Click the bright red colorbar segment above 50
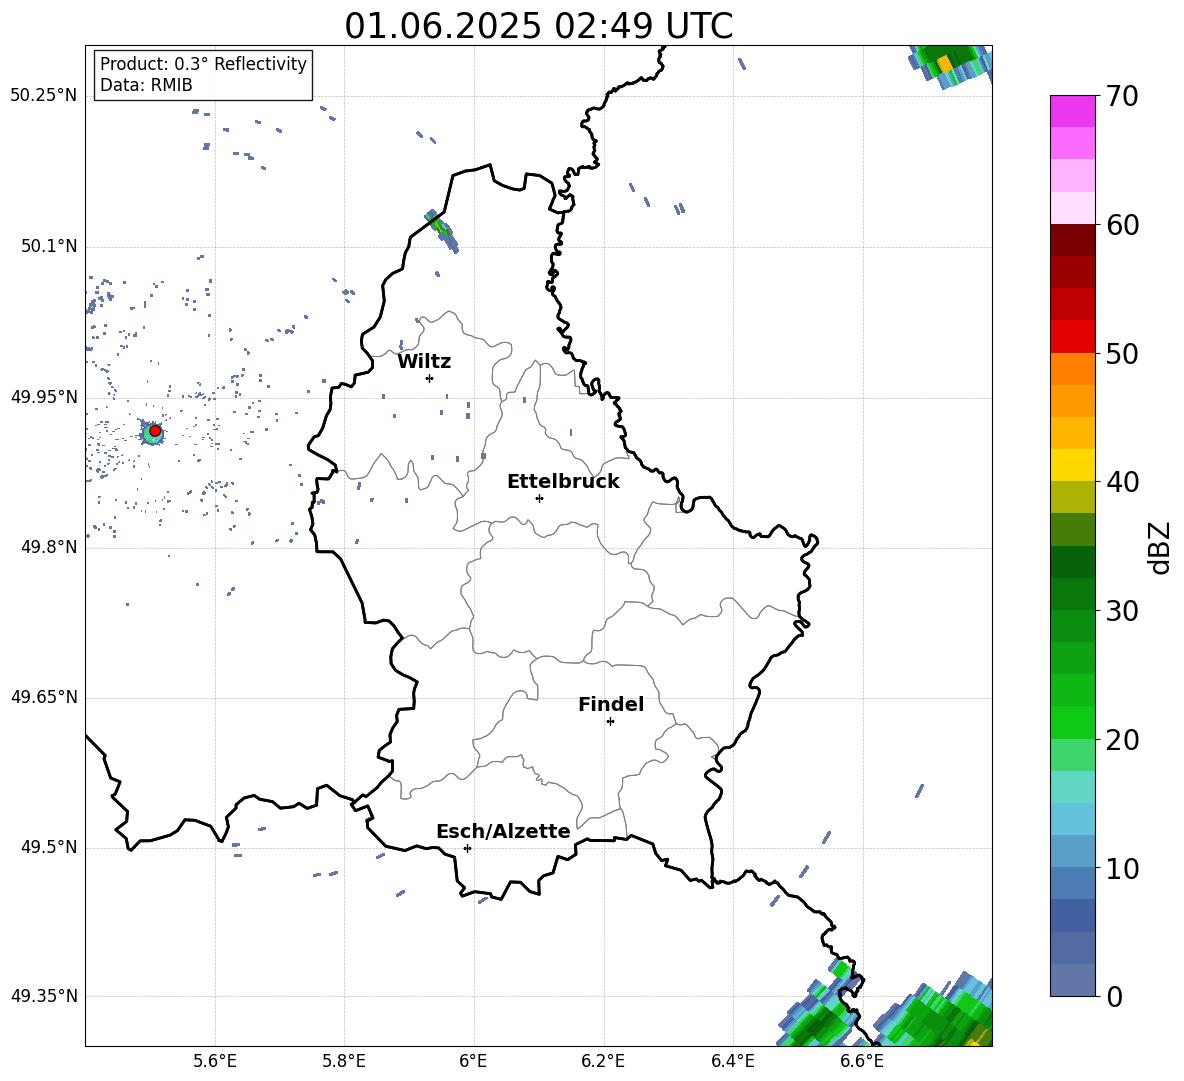Image resolution: width=1184 pixels, height=1081 pixels. point(1072,337)
